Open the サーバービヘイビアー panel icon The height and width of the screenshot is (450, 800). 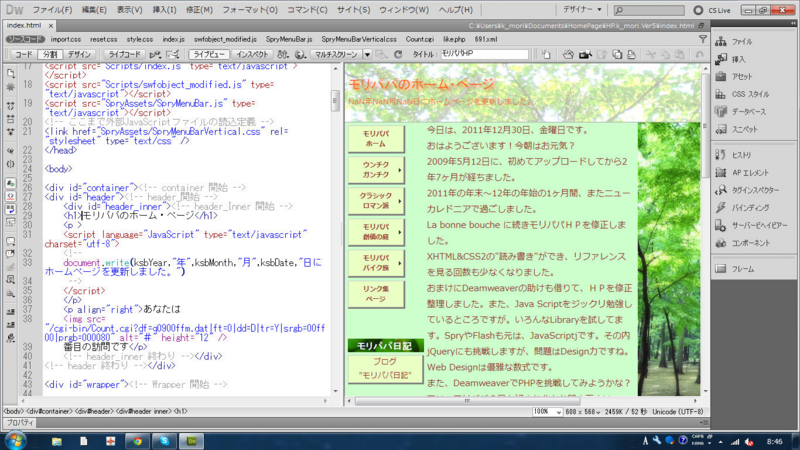tap(721, 226)
